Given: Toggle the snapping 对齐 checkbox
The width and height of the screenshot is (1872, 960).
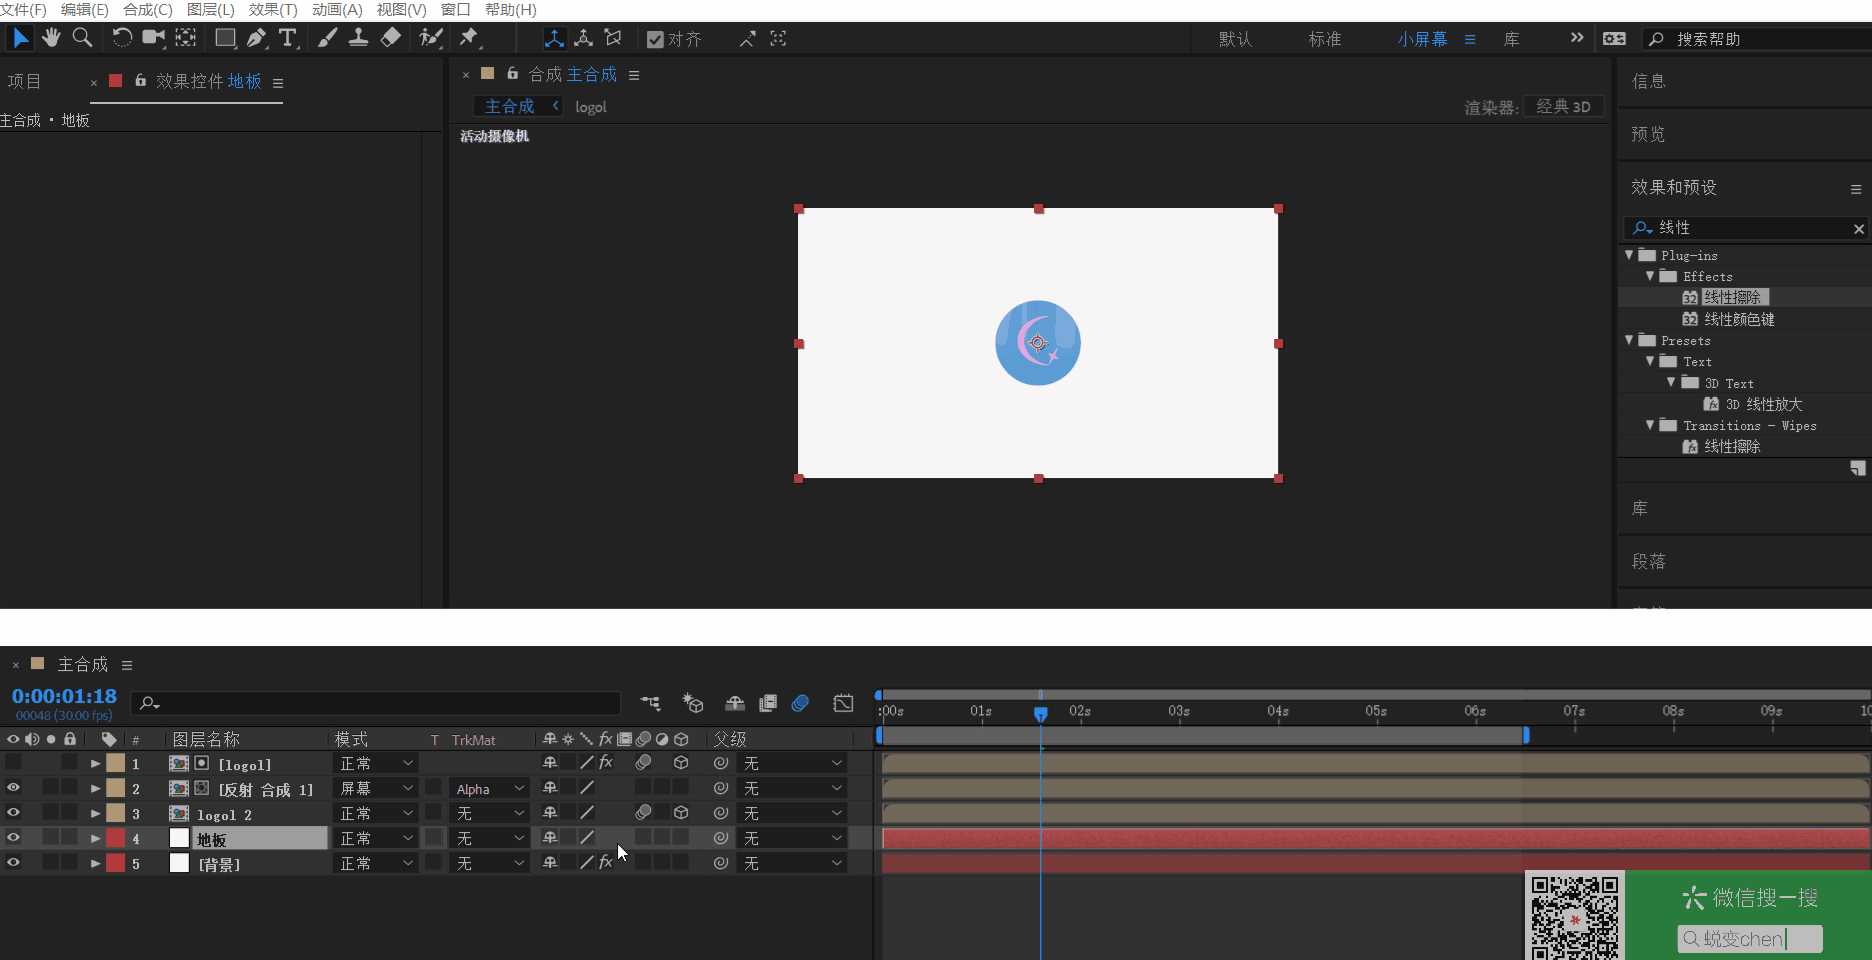Looking at the screenshot, I should click(655, 39).
